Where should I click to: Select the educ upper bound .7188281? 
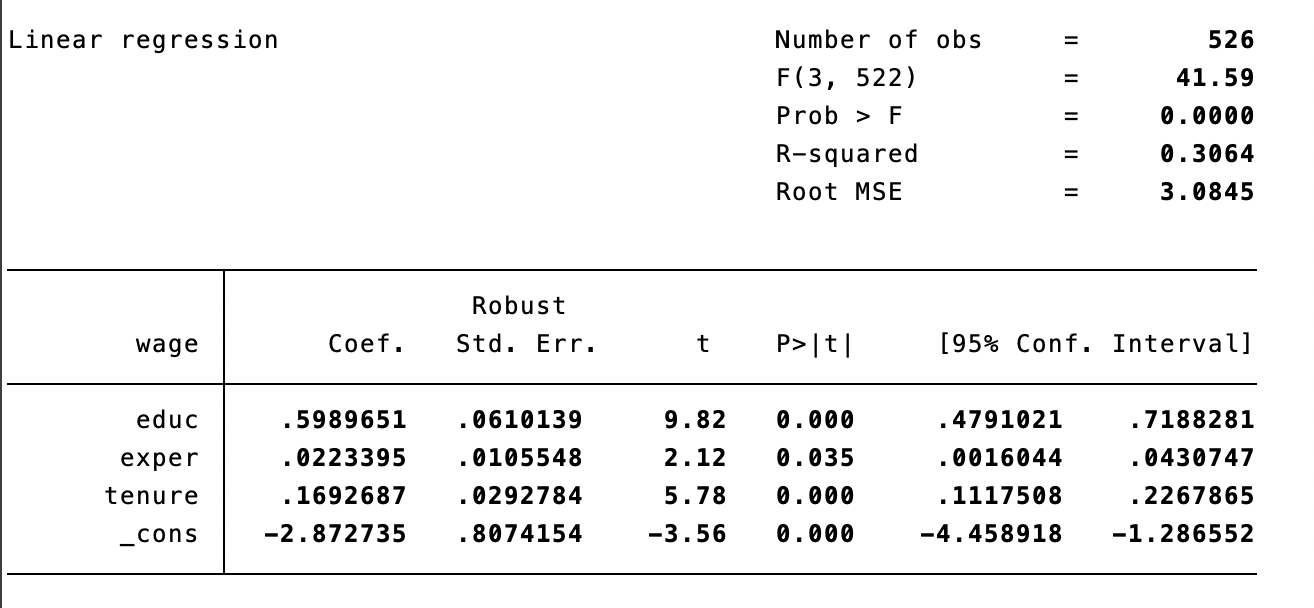click(x=1191, y=419)
